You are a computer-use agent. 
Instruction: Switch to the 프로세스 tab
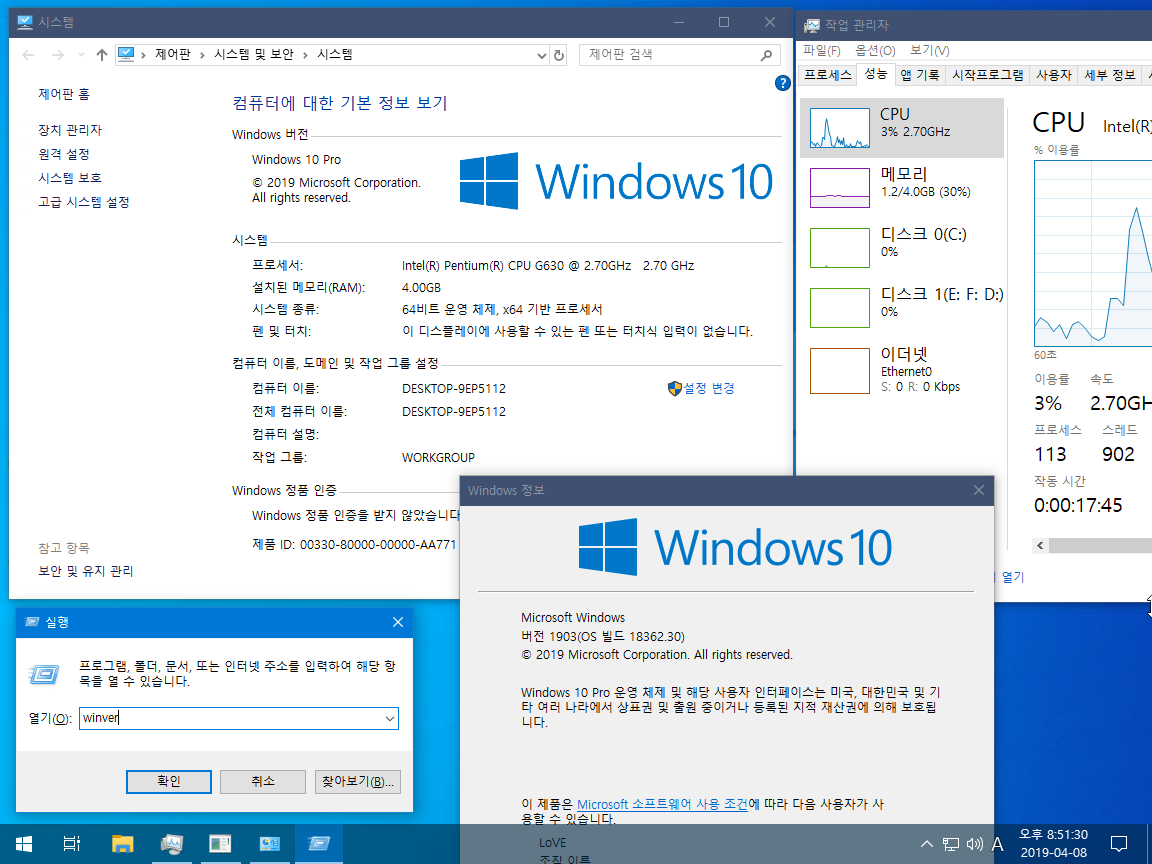pyautogui.click(x=828, y=75)
